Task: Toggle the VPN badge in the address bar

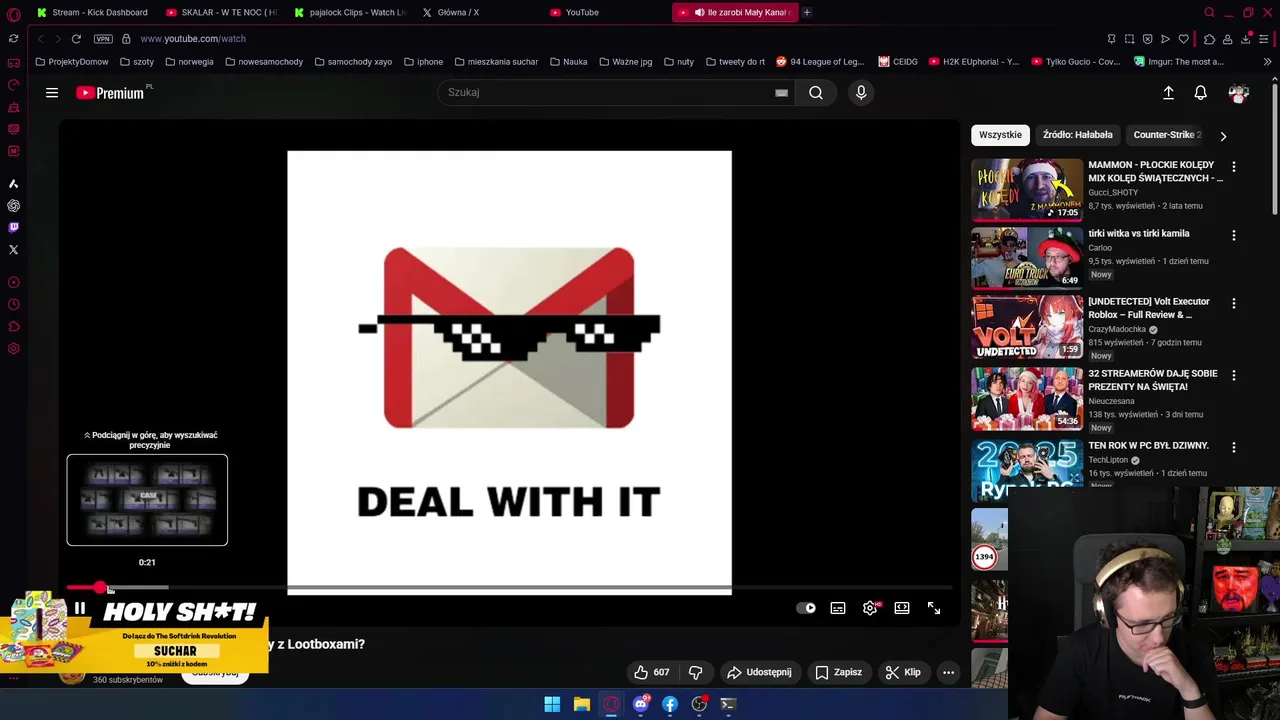Action: click(103, 39)
